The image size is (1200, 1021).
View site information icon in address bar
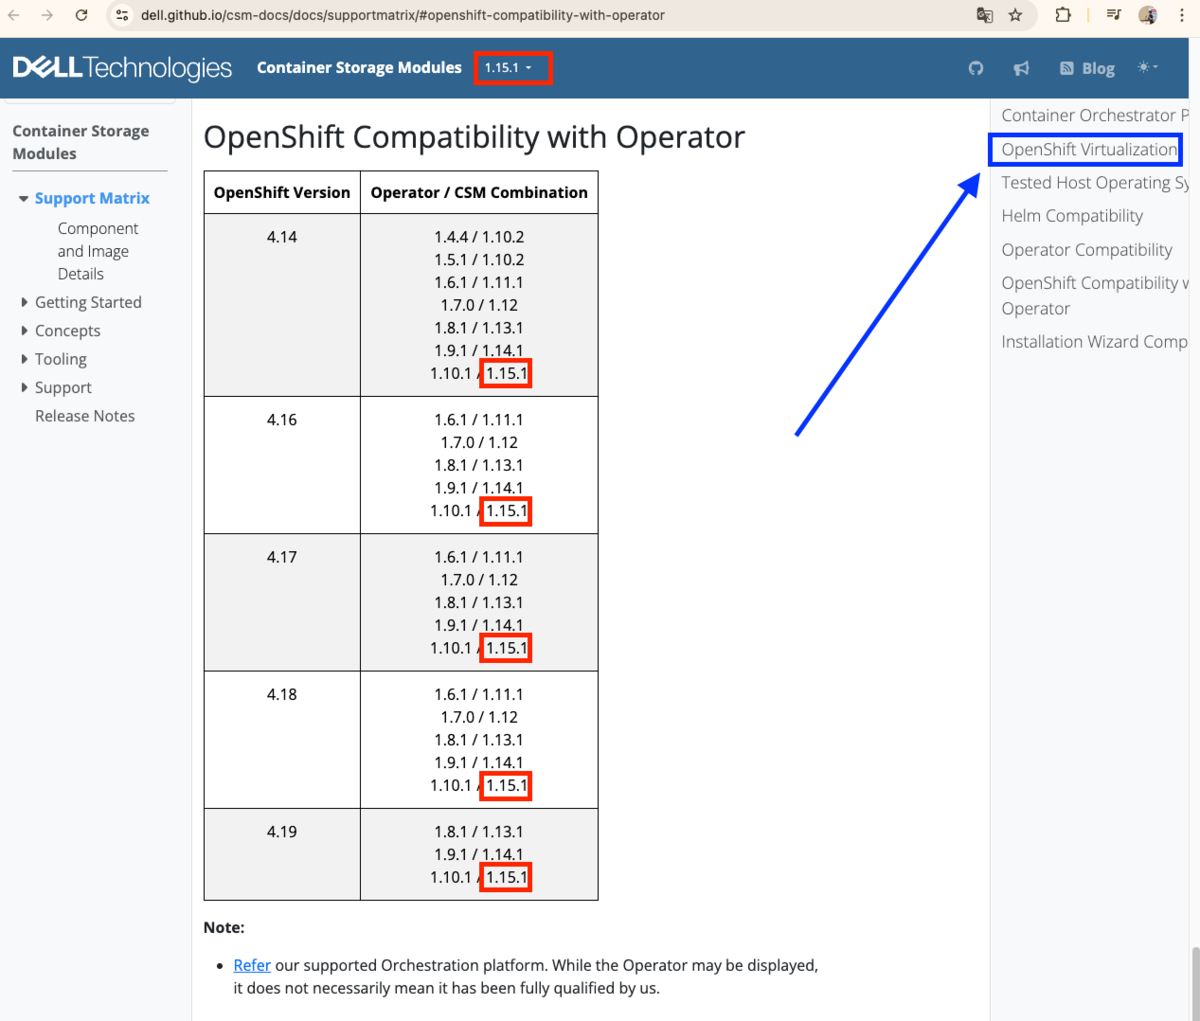tap(122, 15)
